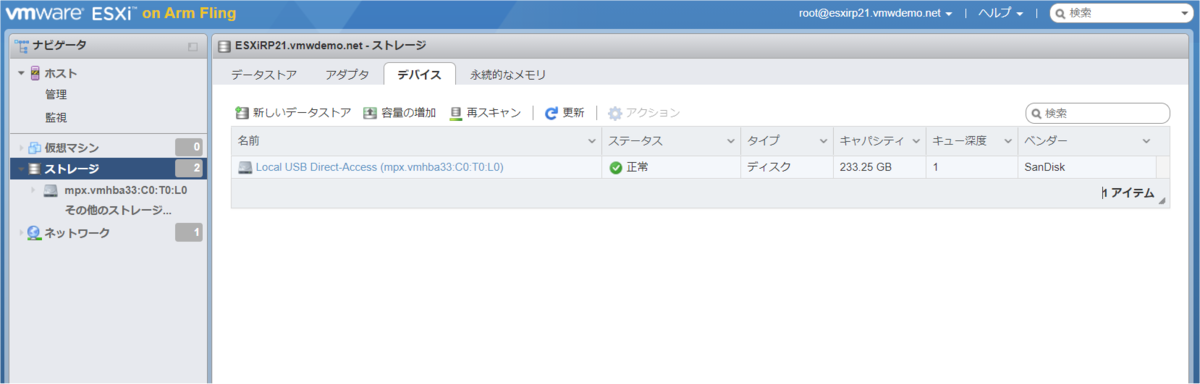Image resolution: width=1200 pixels, height=384 pixels.
Task: Click the Network icon in Navigator
Action: [35, 233]
